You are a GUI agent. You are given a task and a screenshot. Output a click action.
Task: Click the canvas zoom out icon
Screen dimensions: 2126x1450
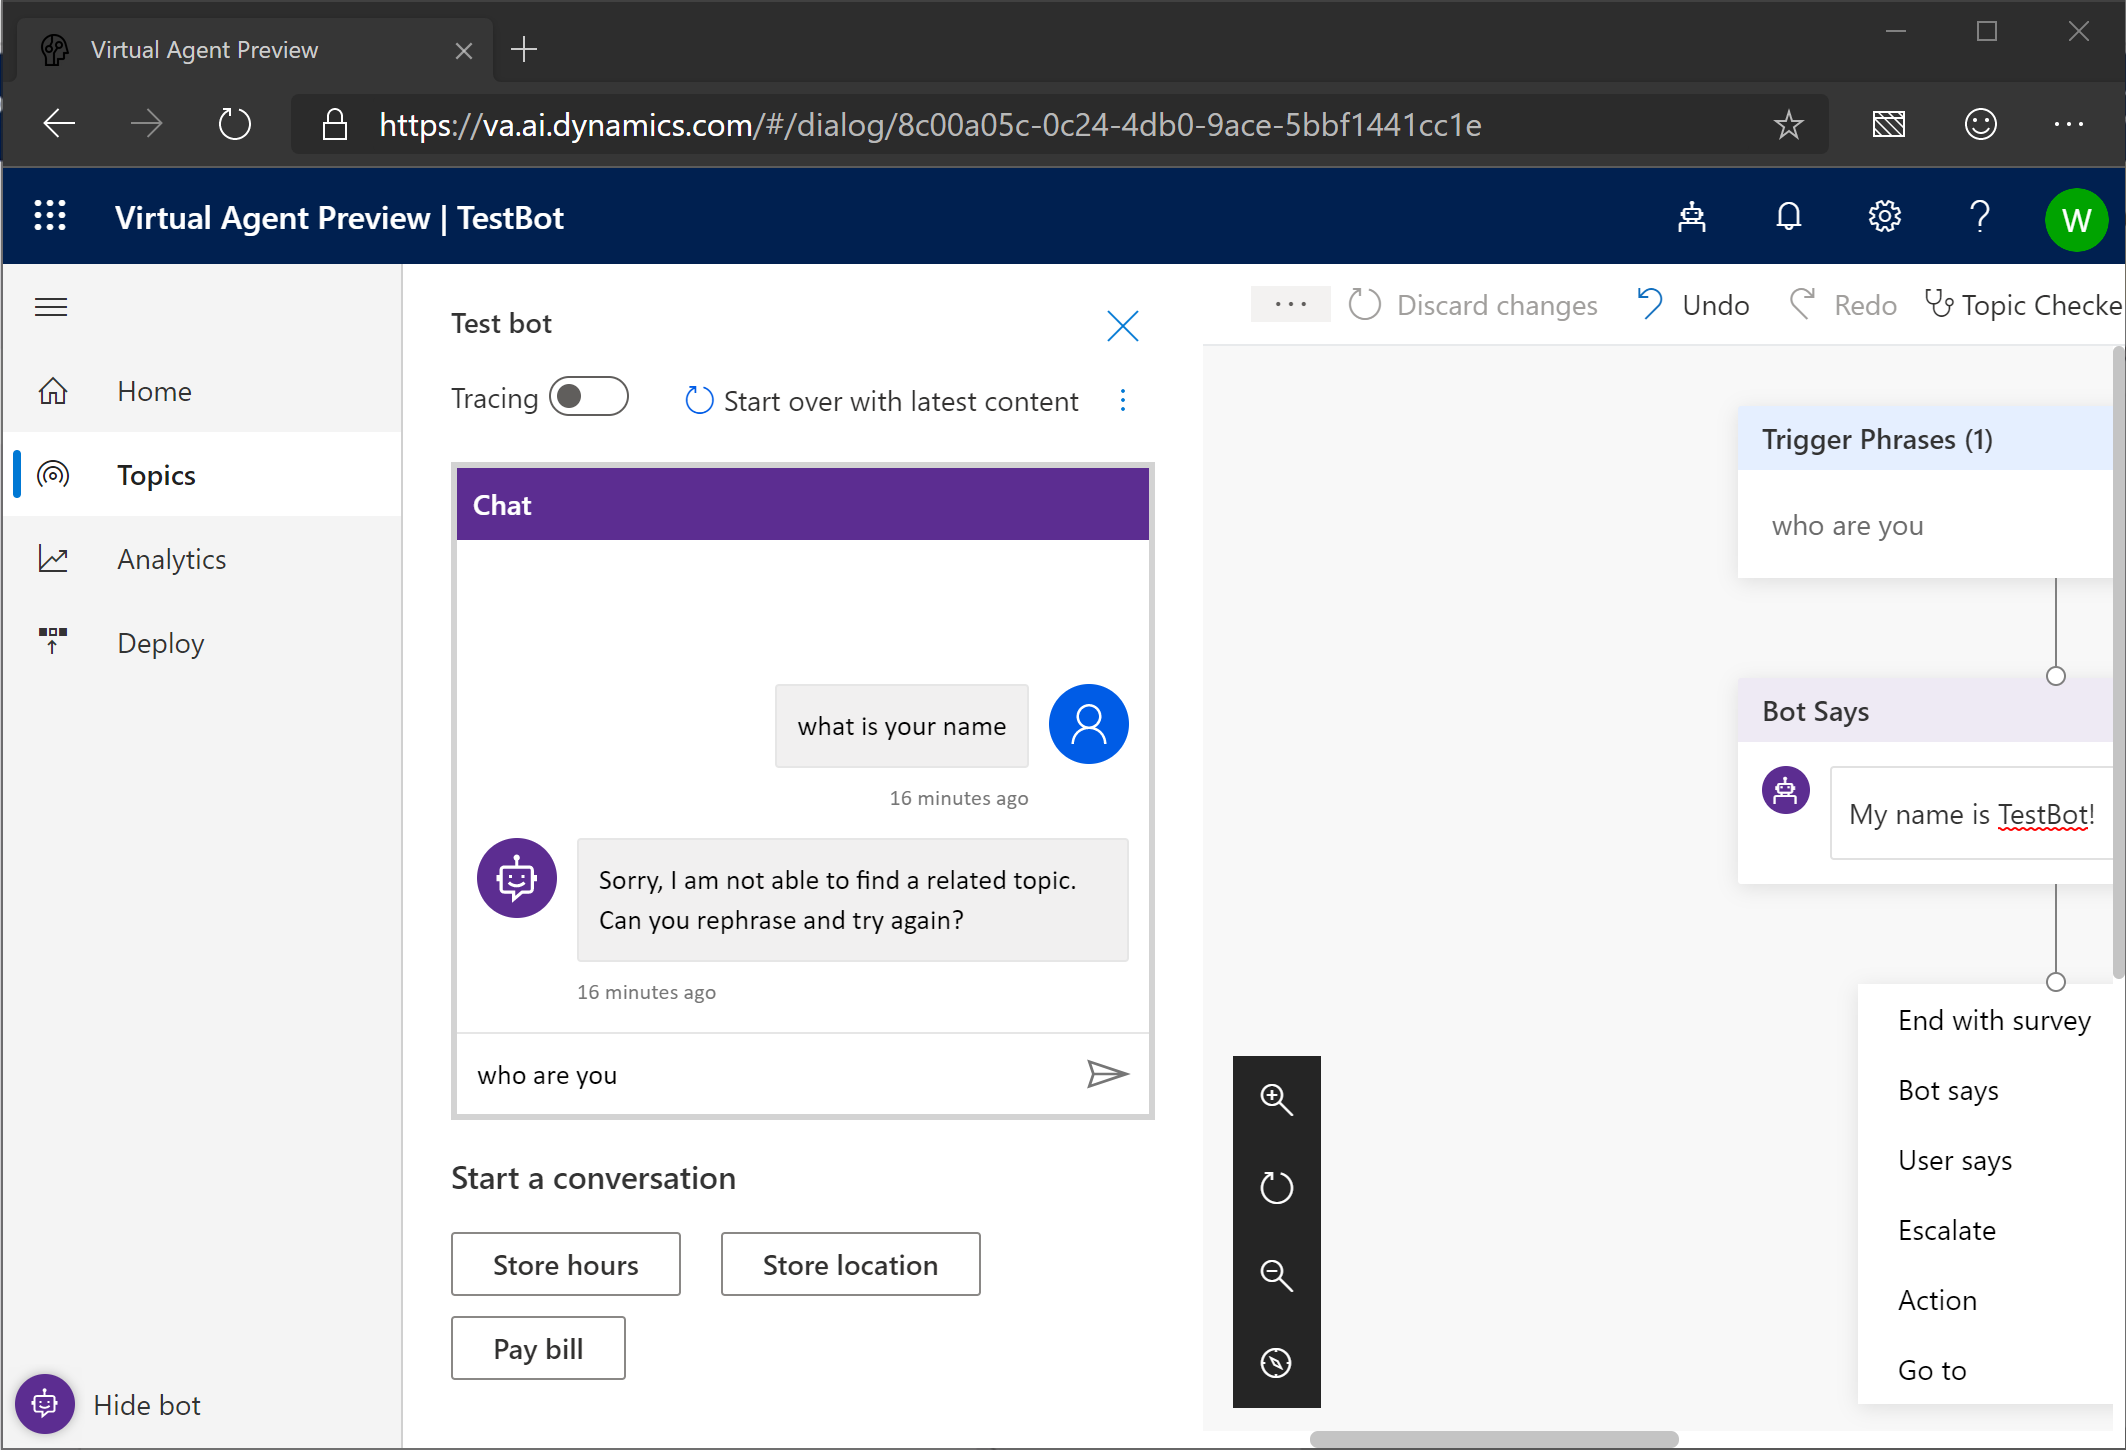coord(1276,1275)
